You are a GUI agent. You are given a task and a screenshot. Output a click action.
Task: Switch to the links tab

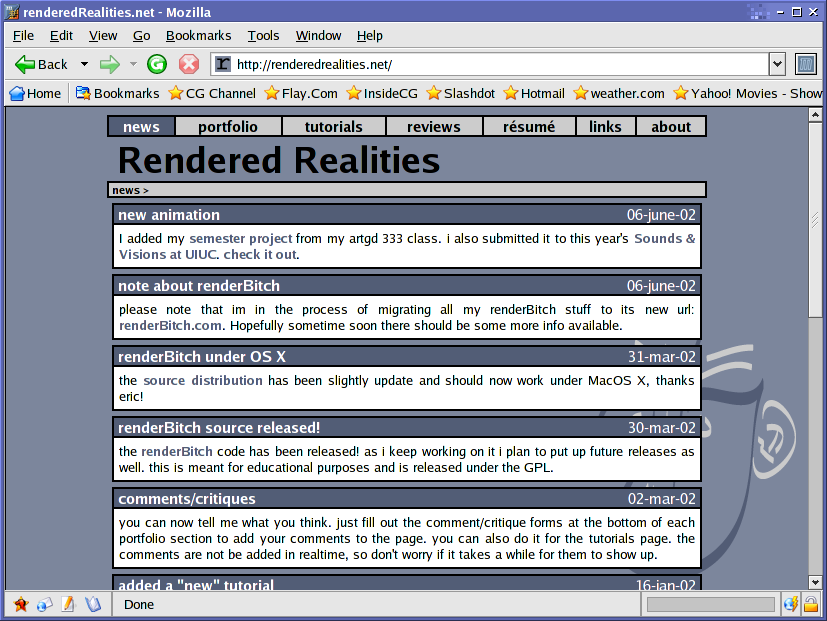(605, 127)
